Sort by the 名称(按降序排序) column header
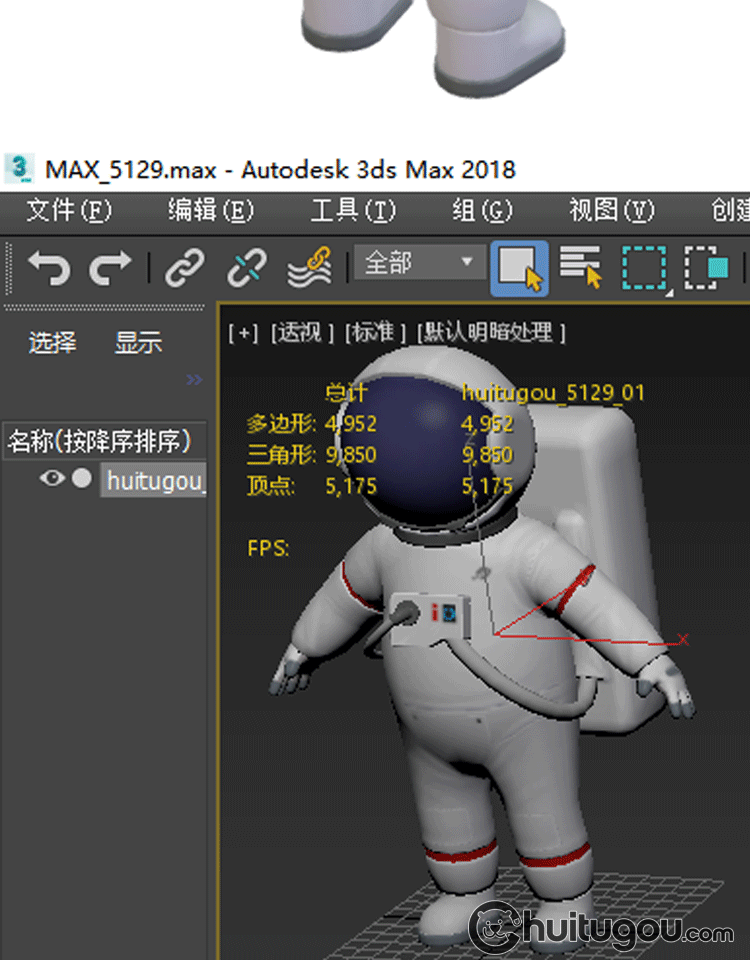Image resolution: width=750 pixels, height=960 pixels. pos(104,441)
